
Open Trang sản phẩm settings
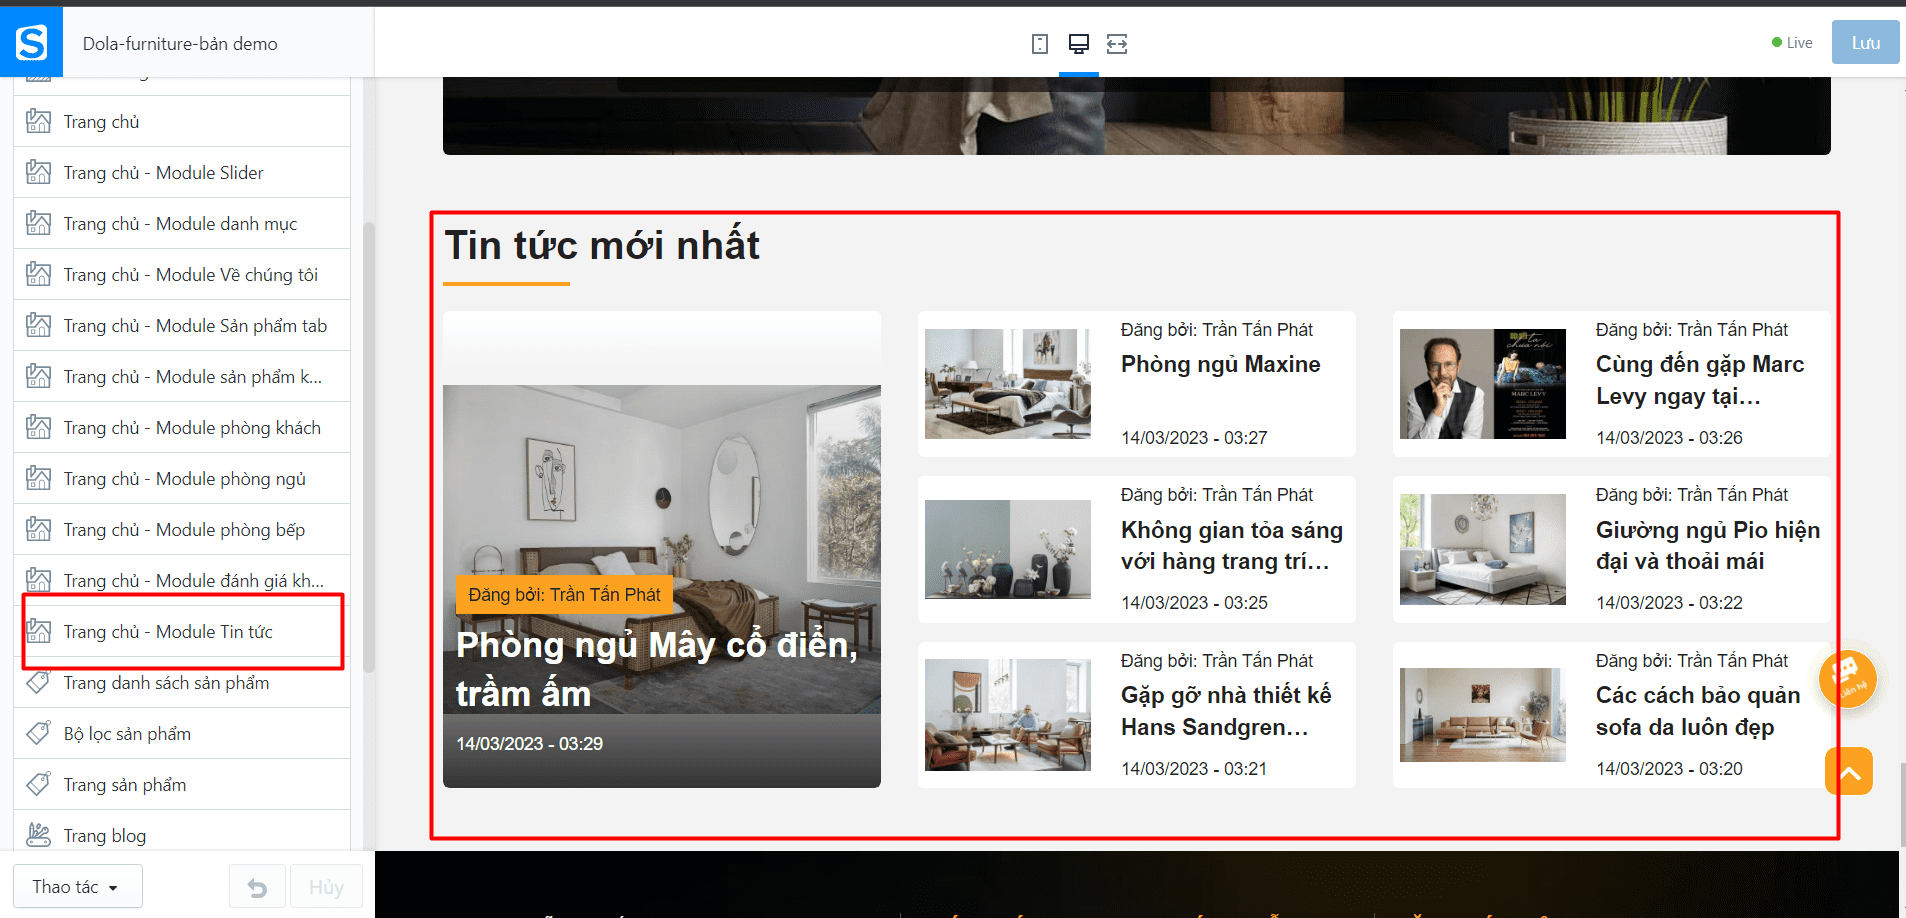coord(182,785)
